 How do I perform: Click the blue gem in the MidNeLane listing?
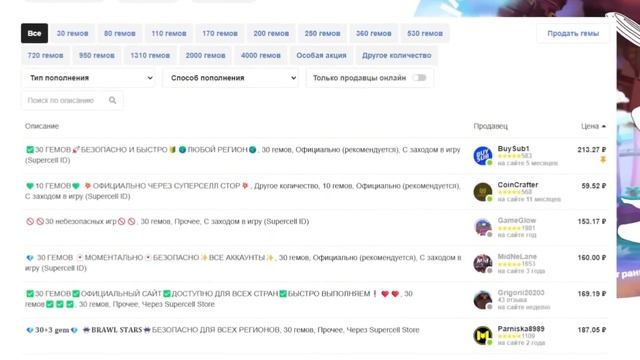point(30,258)
